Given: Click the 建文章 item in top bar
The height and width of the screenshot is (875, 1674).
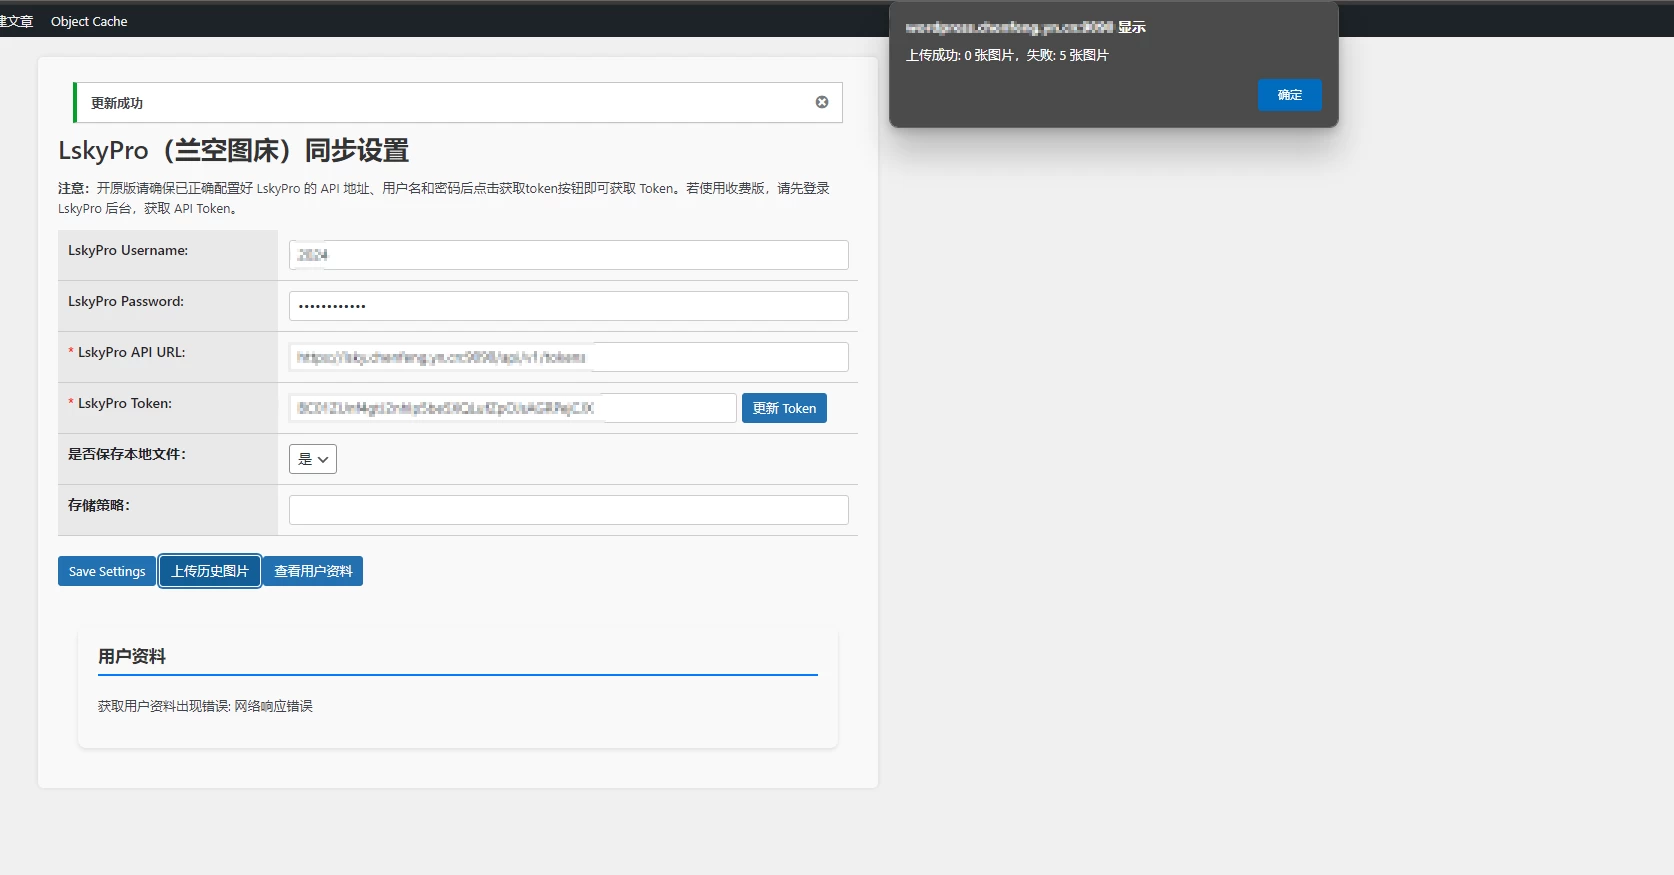Looking at the screenshot, I should pyautogui.click(x=16, y=21).
